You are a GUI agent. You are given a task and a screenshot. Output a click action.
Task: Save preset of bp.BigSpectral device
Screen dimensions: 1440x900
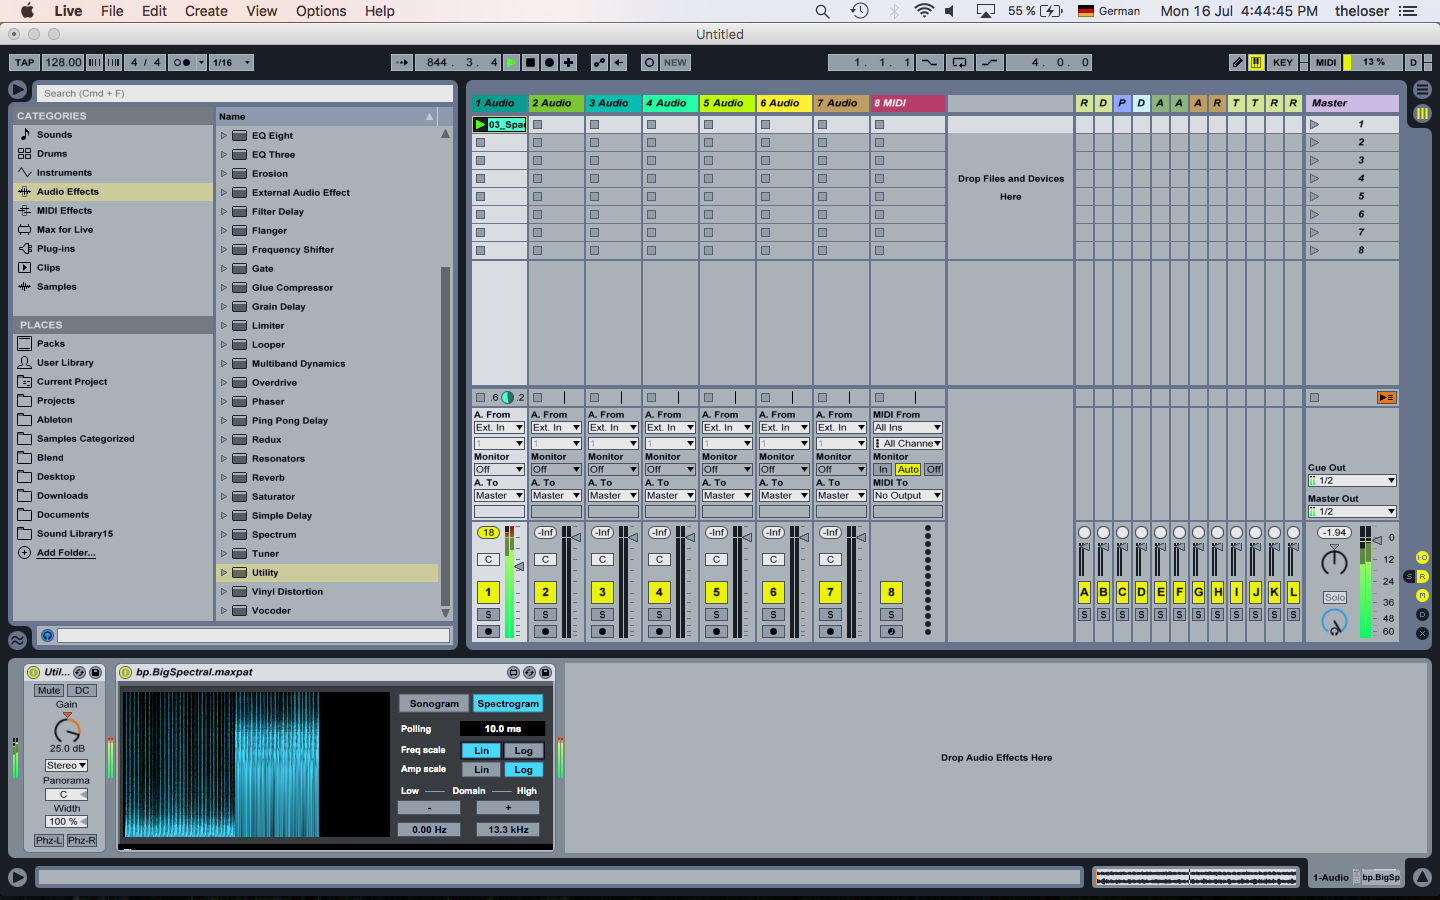point(545,672)
